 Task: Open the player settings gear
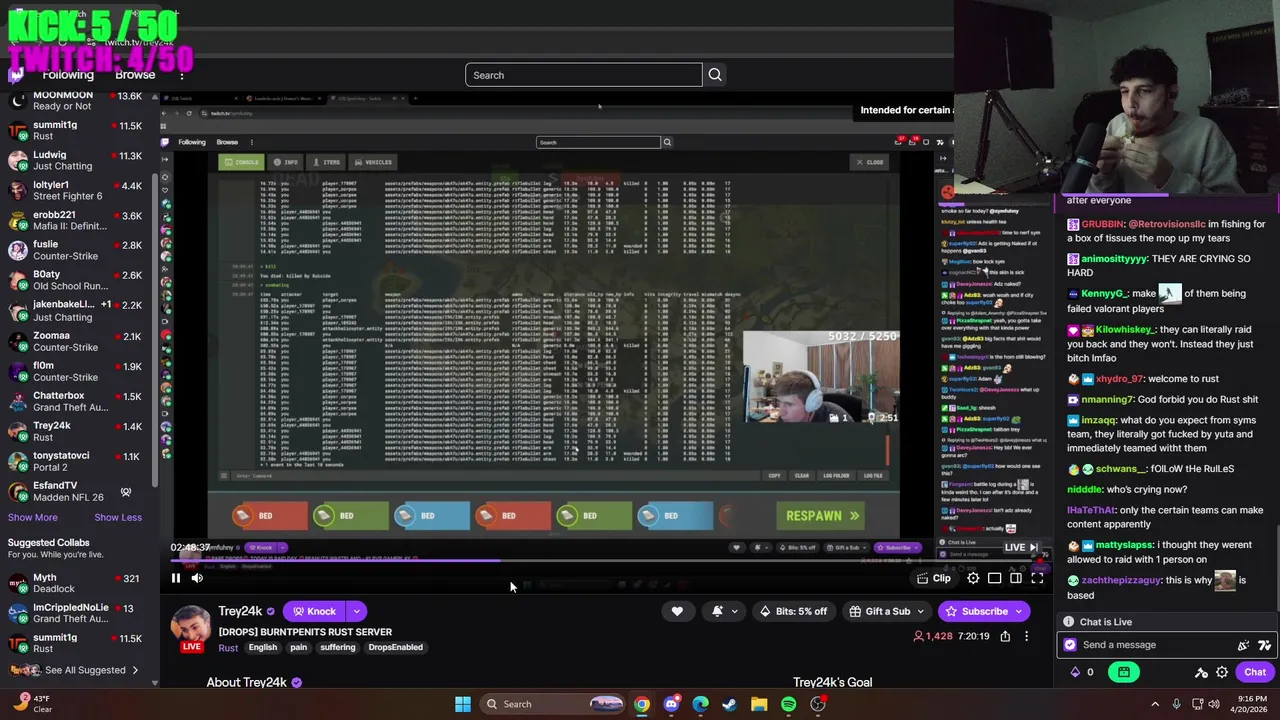pos(973,578)
